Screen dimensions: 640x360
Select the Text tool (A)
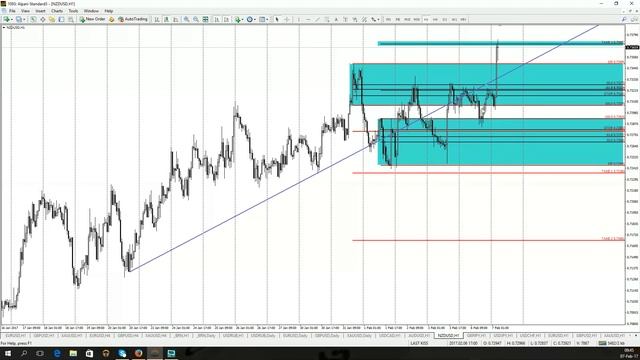pyautogui.click(x=336, y=19)
